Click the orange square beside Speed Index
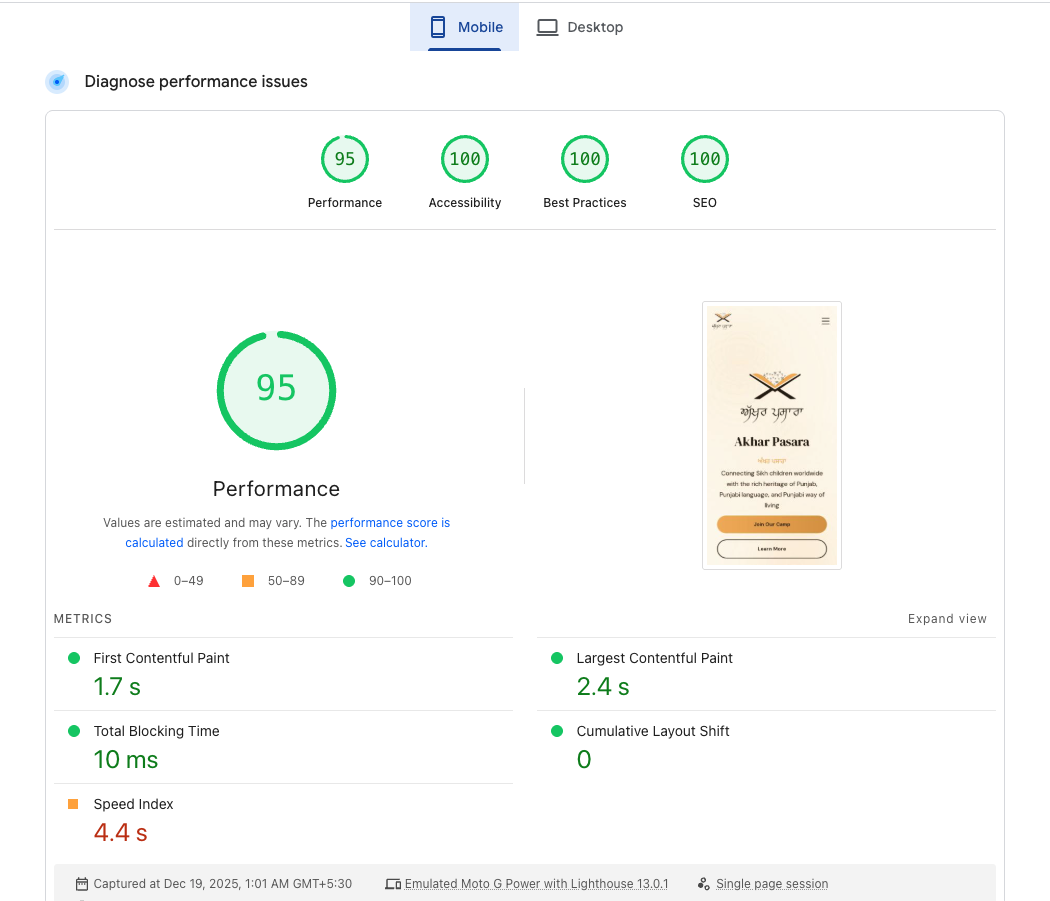The height and width of the screenshot is (901, 1050). [x=73, y=804]
